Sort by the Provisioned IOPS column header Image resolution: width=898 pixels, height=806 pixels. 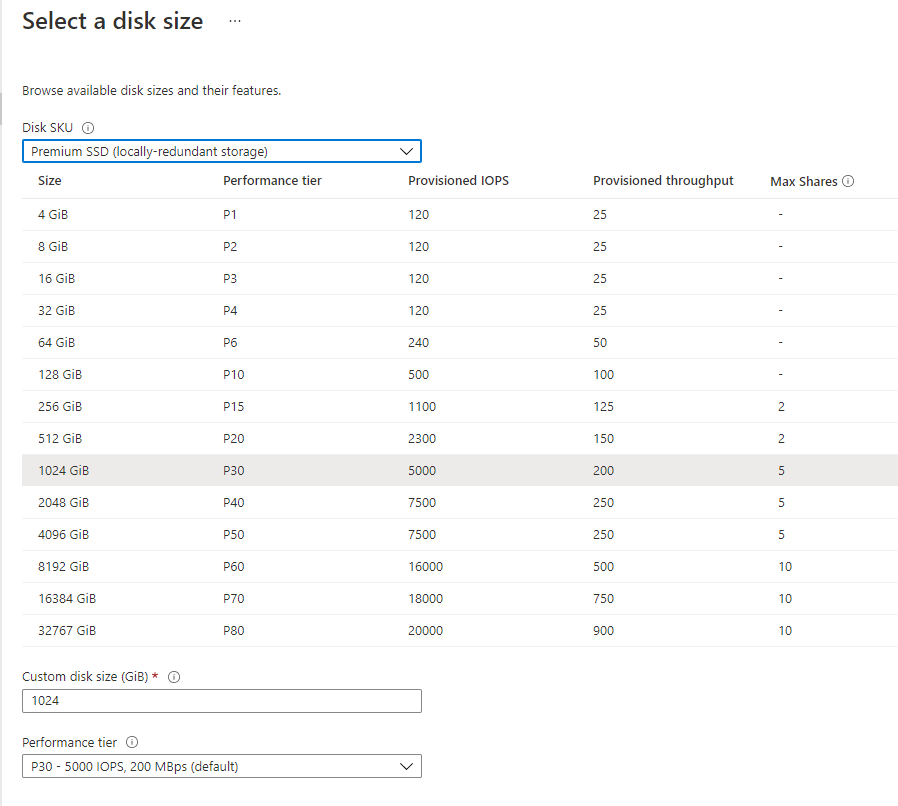point(458,181)
